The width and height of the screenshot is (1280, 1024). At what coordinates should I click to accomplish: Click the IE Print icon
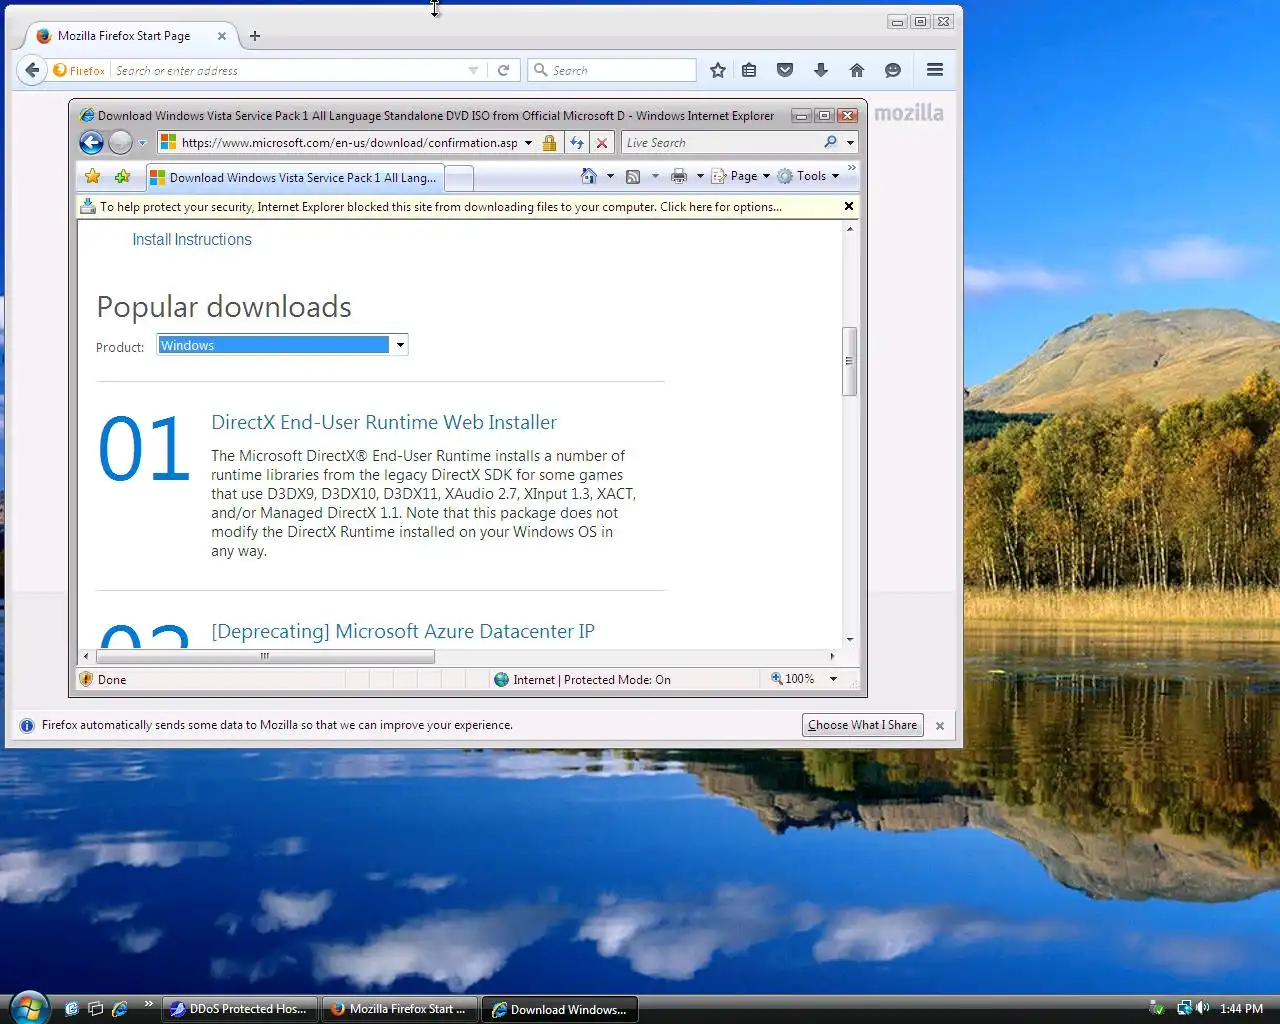point(679,176)
